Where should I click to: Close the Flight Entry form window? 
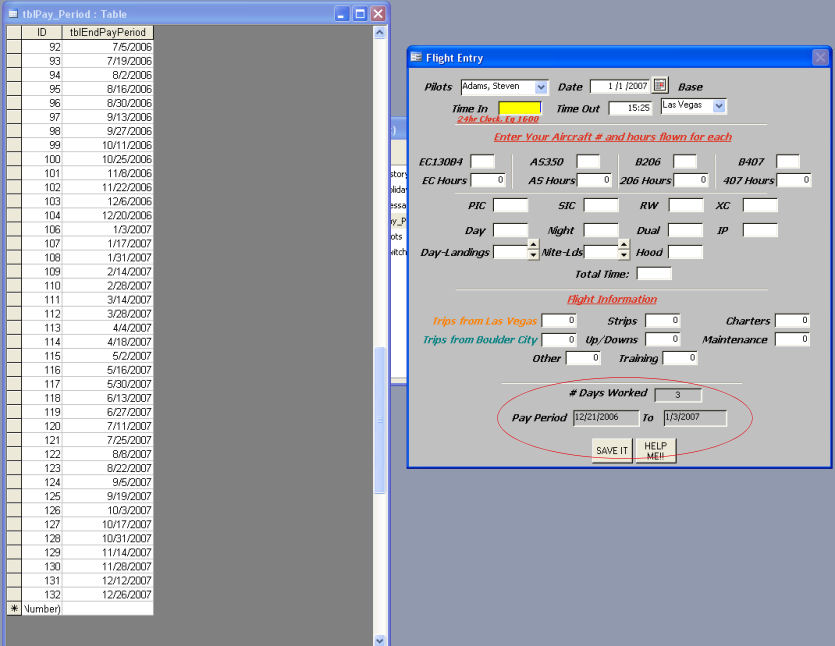[819, 58]
